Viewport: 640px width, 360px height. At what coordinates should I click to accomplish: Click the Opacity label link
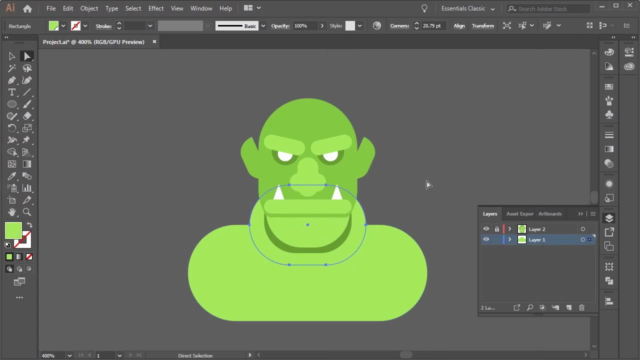pos(280,26)
